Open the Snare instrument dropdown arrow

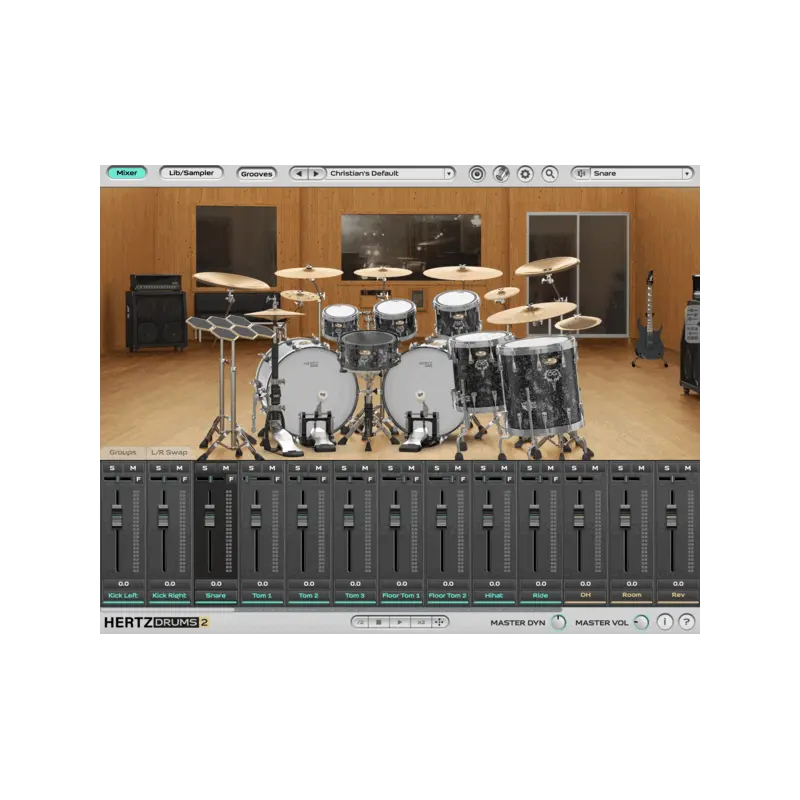[x=687, y=173]
